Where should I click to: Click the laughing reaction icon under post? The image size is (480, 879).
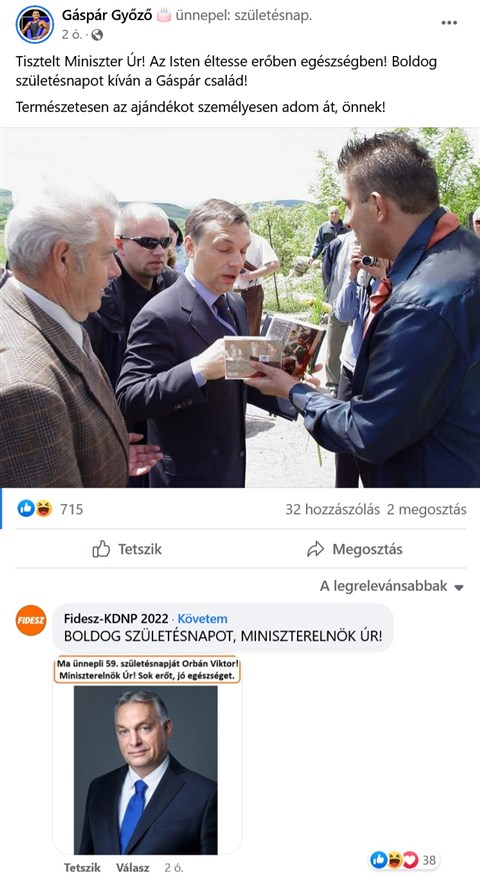pyautogui.click(x=43, y=508)
